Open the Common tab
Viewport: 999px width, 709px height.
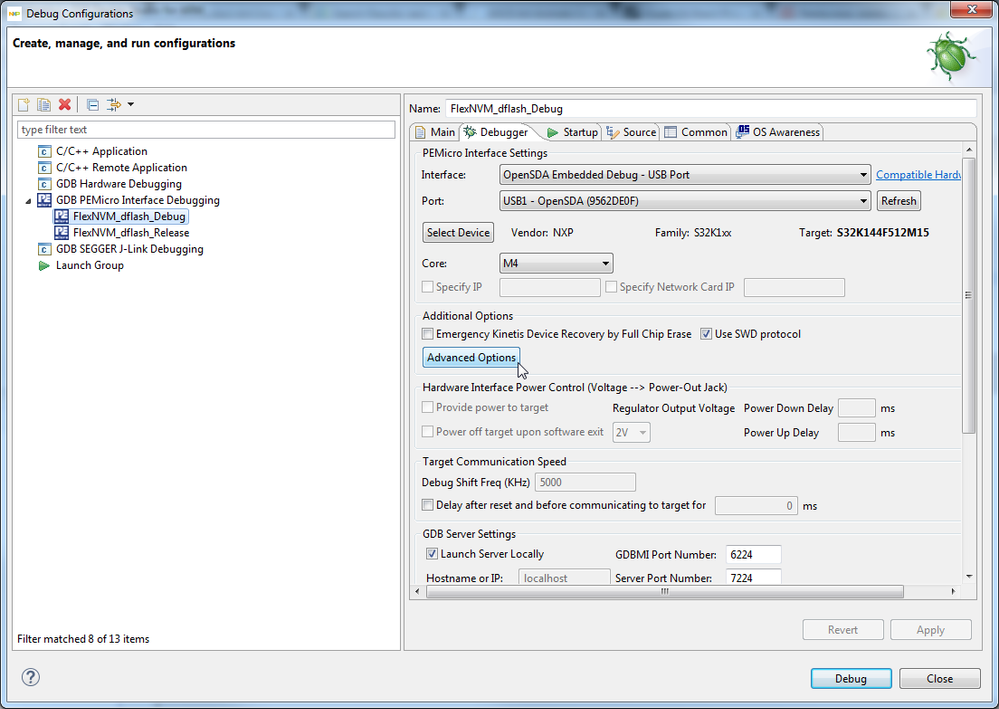pos(696,132)
